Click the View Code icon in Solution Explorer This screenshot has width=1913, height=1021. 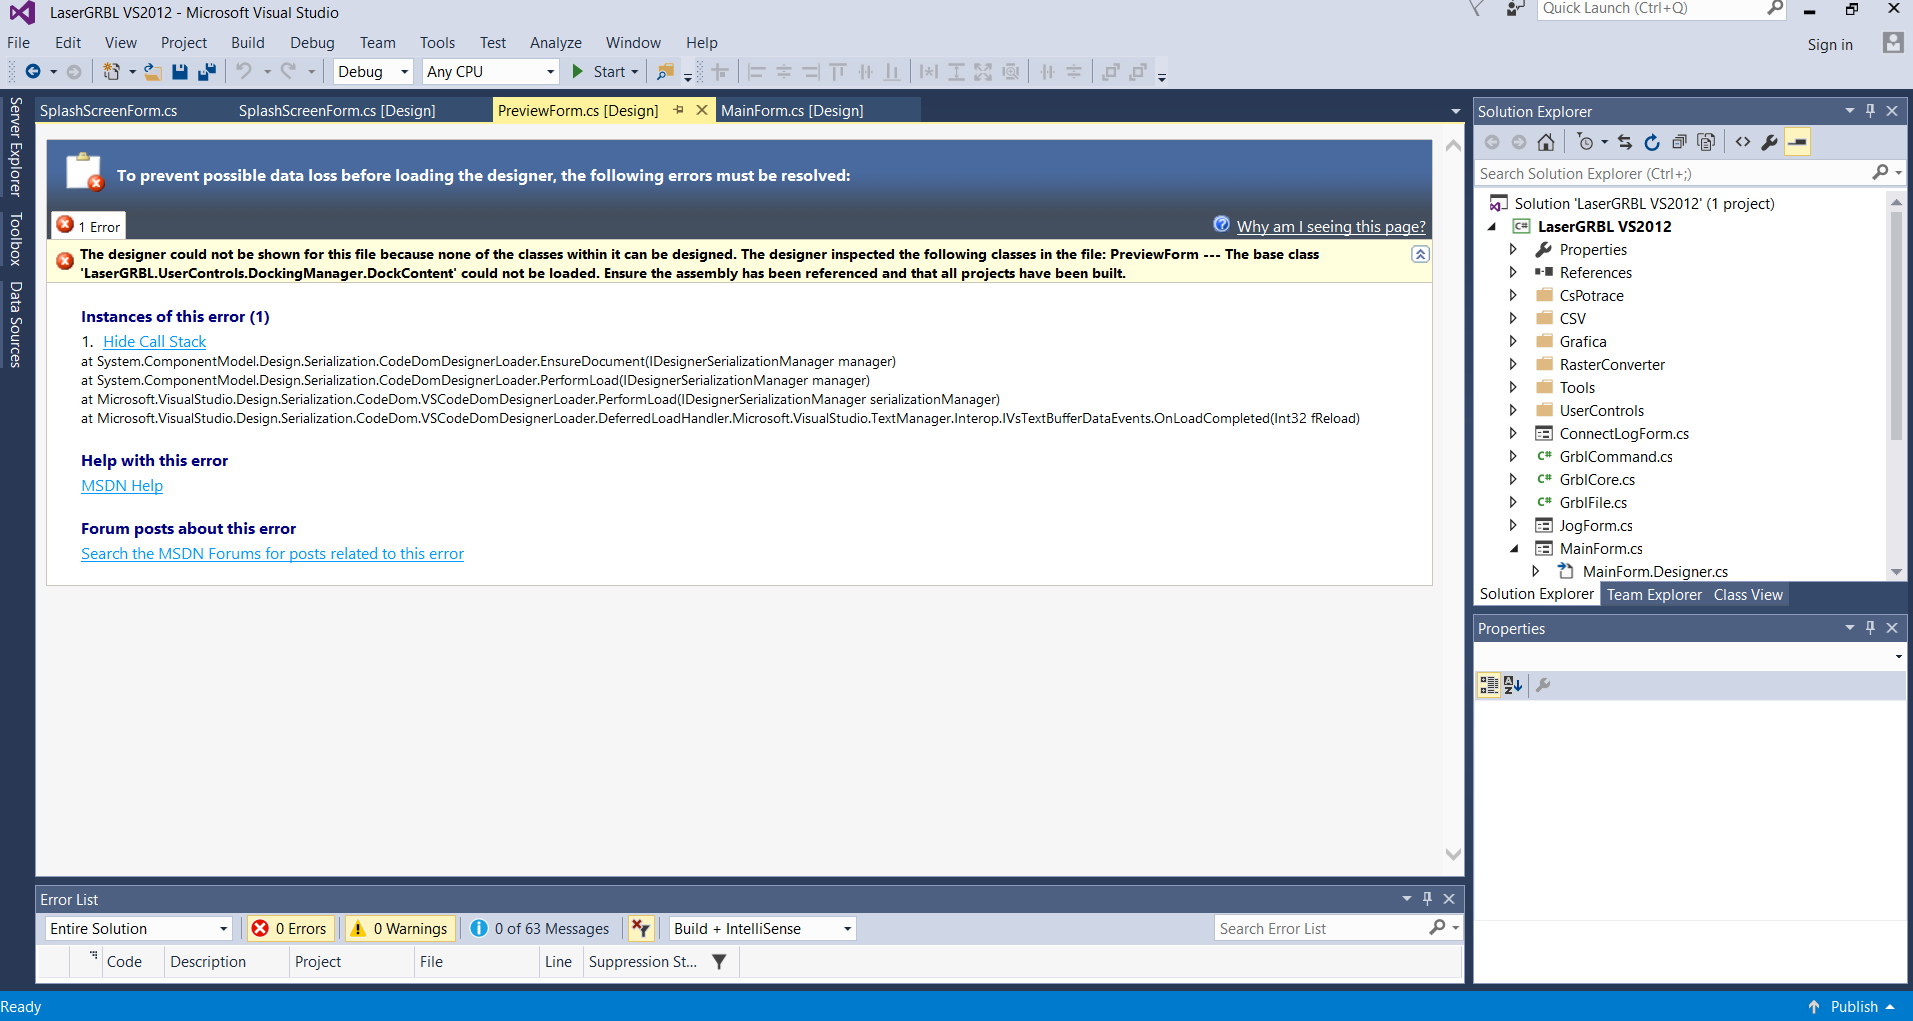(1743, 142)
